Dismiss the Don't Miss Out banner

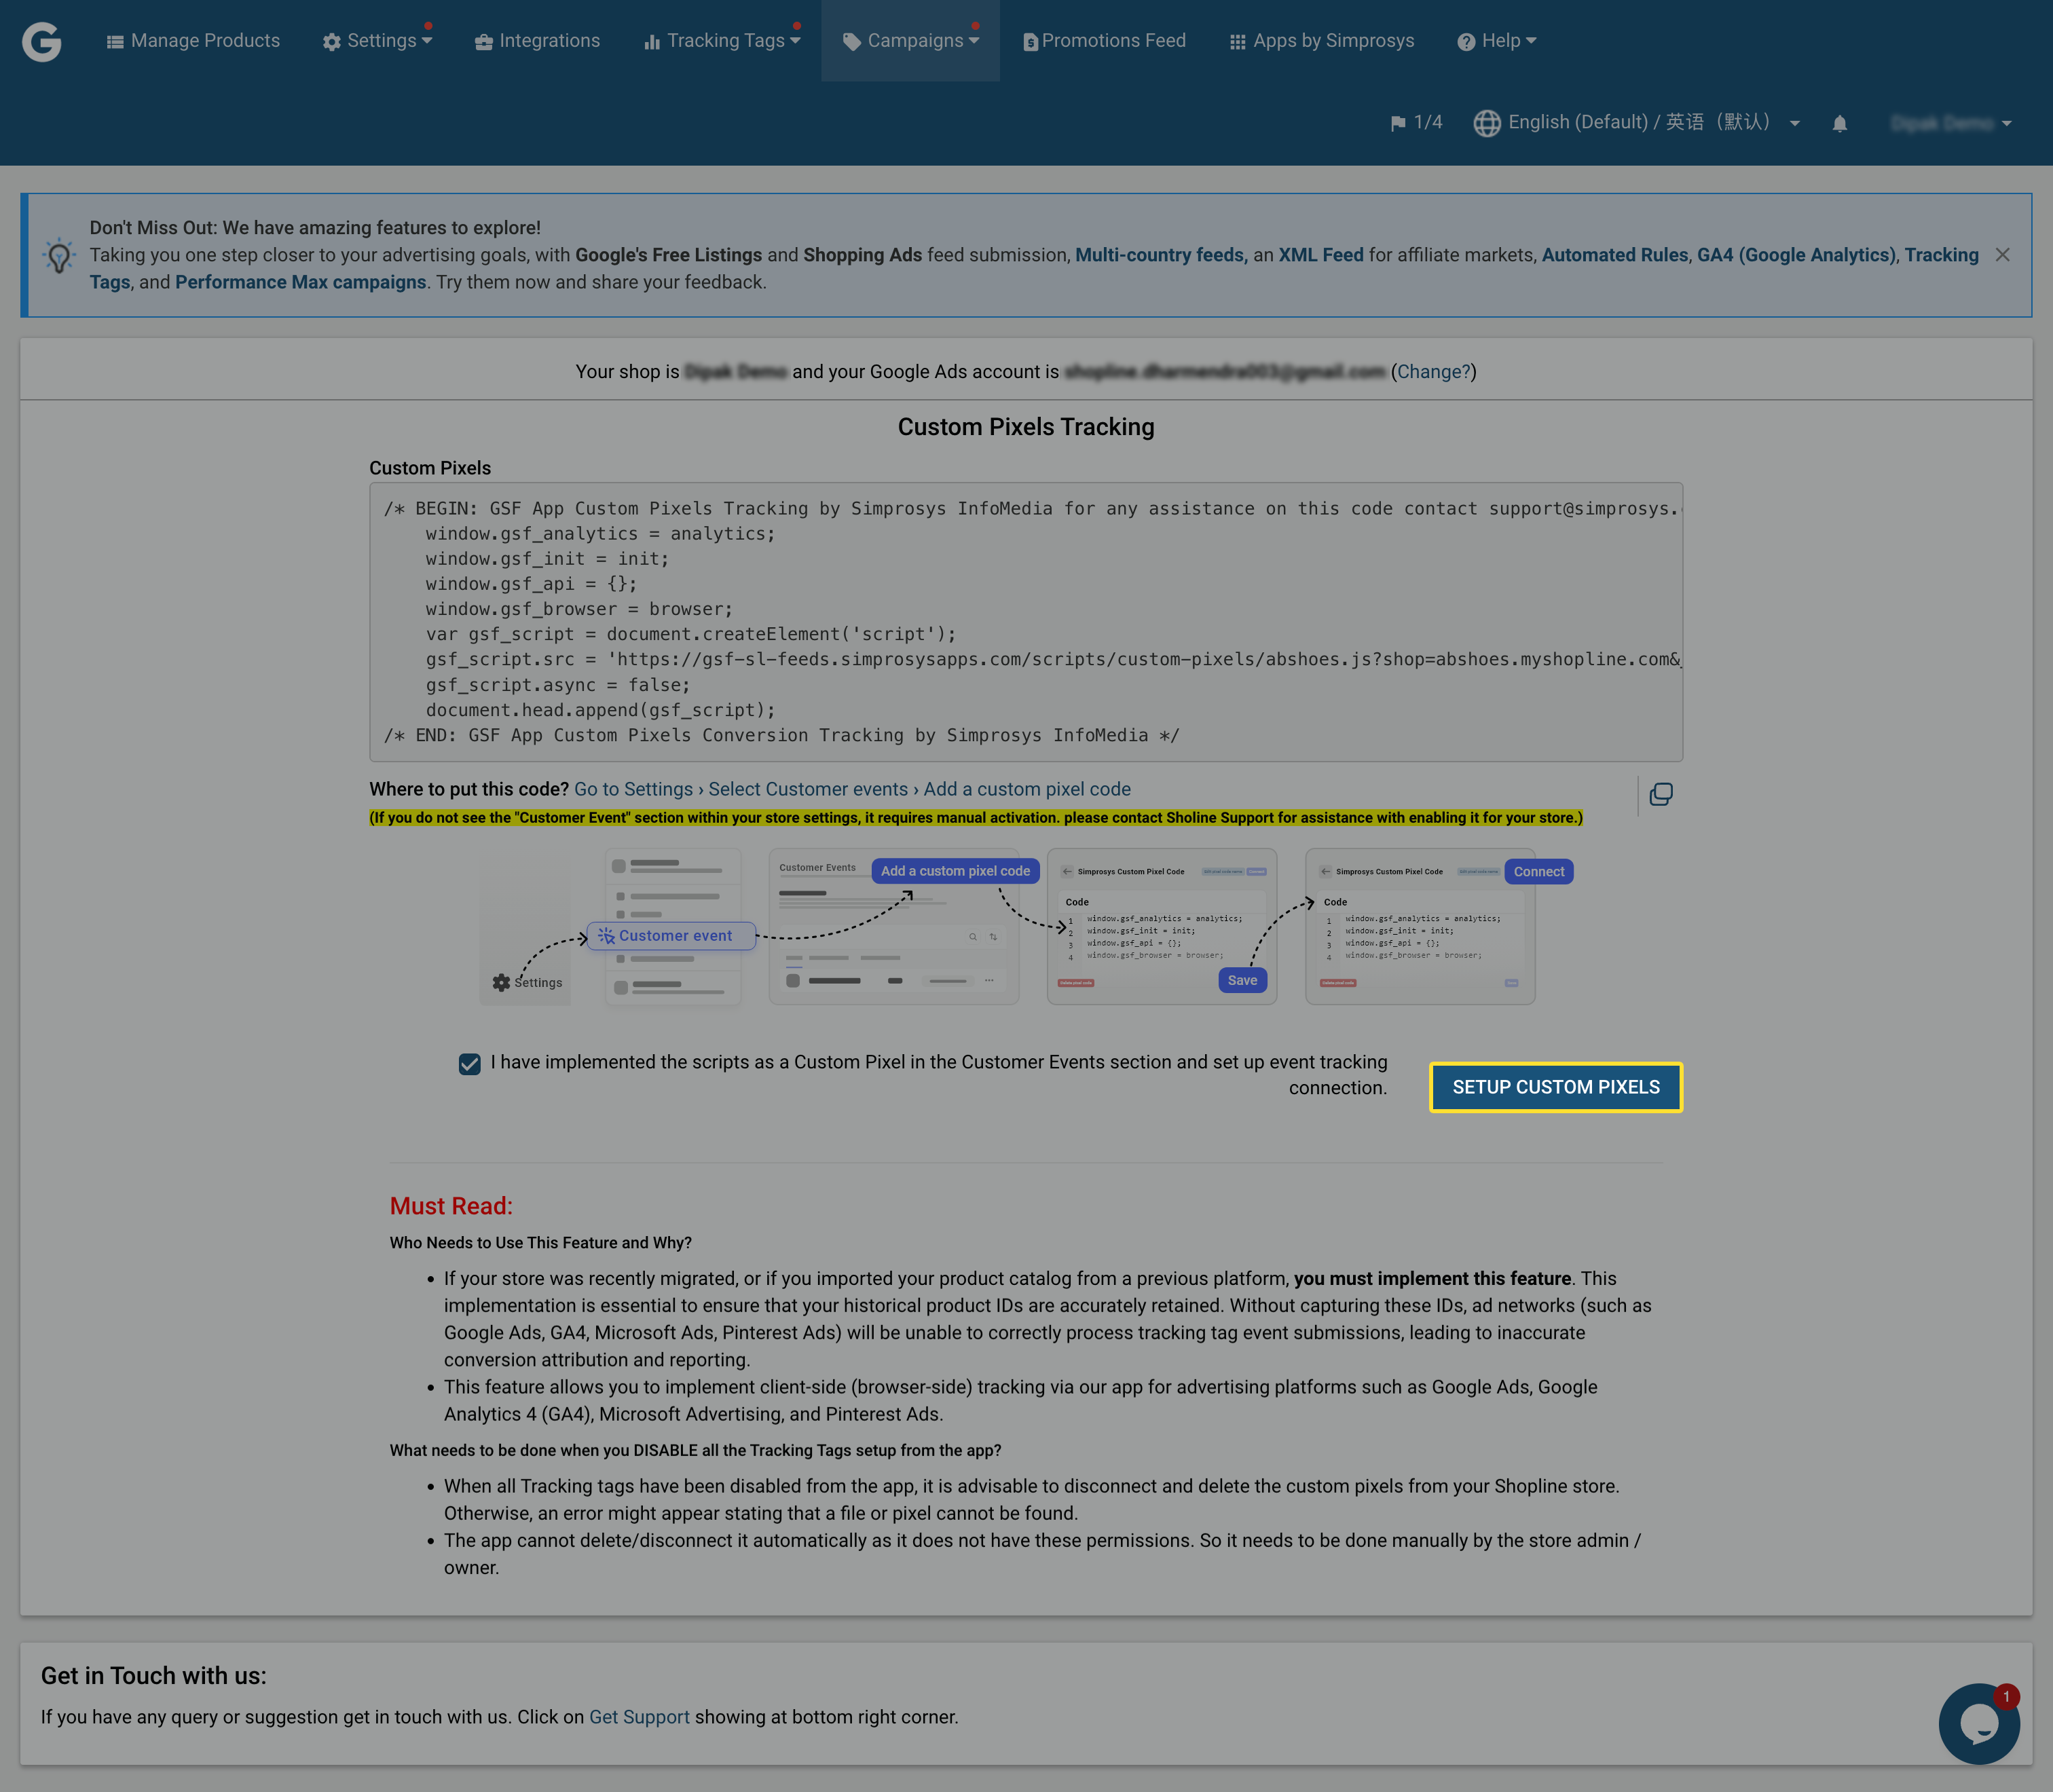[x=2002, y=255]
